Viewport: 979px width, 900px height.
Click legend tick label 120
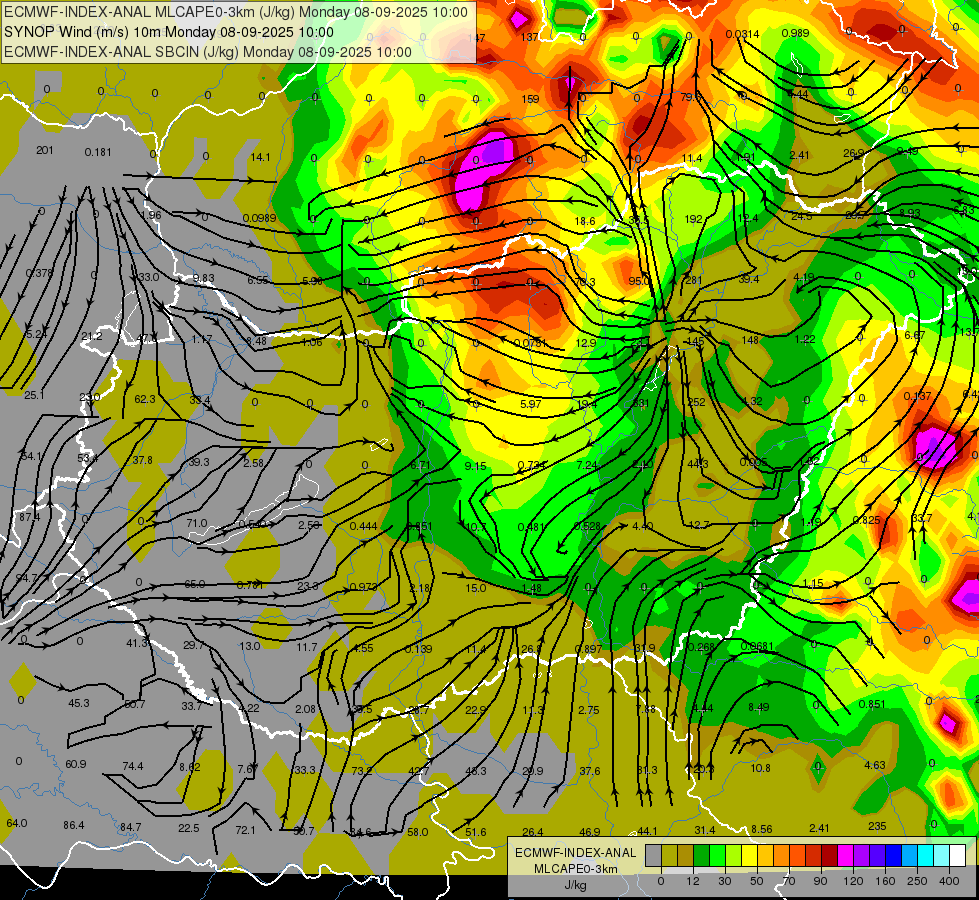[853, 881]
